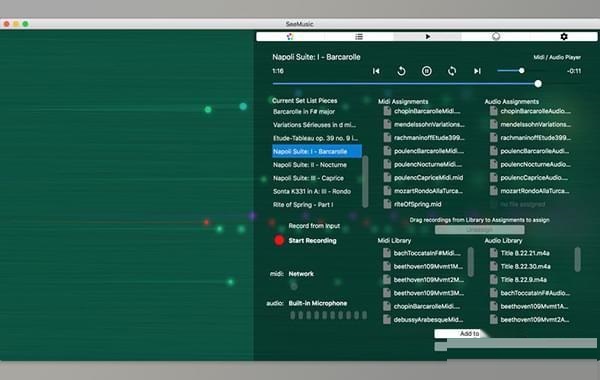Click poulencNocturneAudio assignment file icon
600x380 pixels.
[x=494, y=164]
